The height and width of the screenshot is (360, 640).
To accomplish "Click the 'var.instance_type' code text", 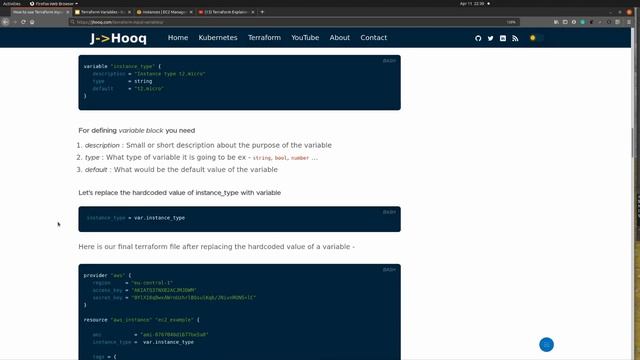I will pyautogui.click(x=159, y=218).
